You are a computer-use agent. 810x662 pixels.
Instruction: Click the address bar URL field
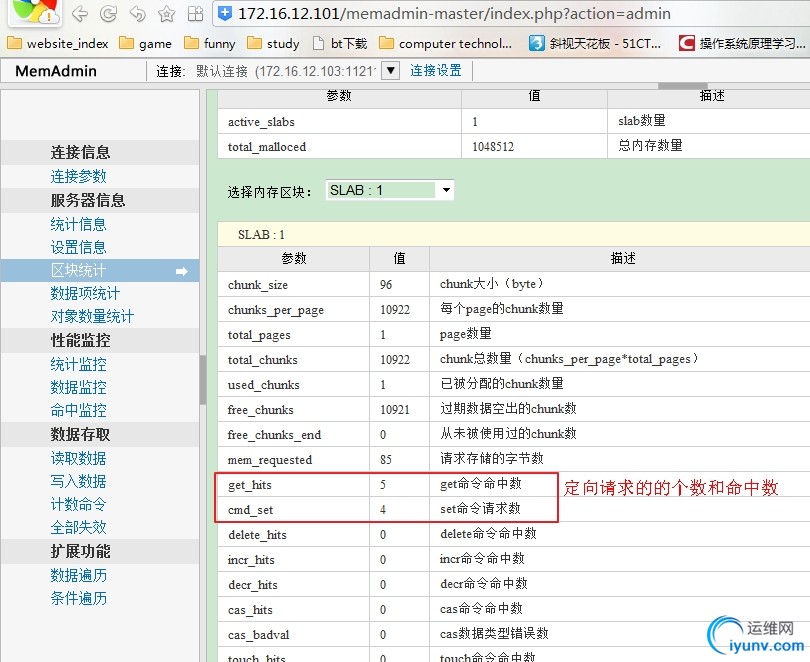click(x=509, y=14)
